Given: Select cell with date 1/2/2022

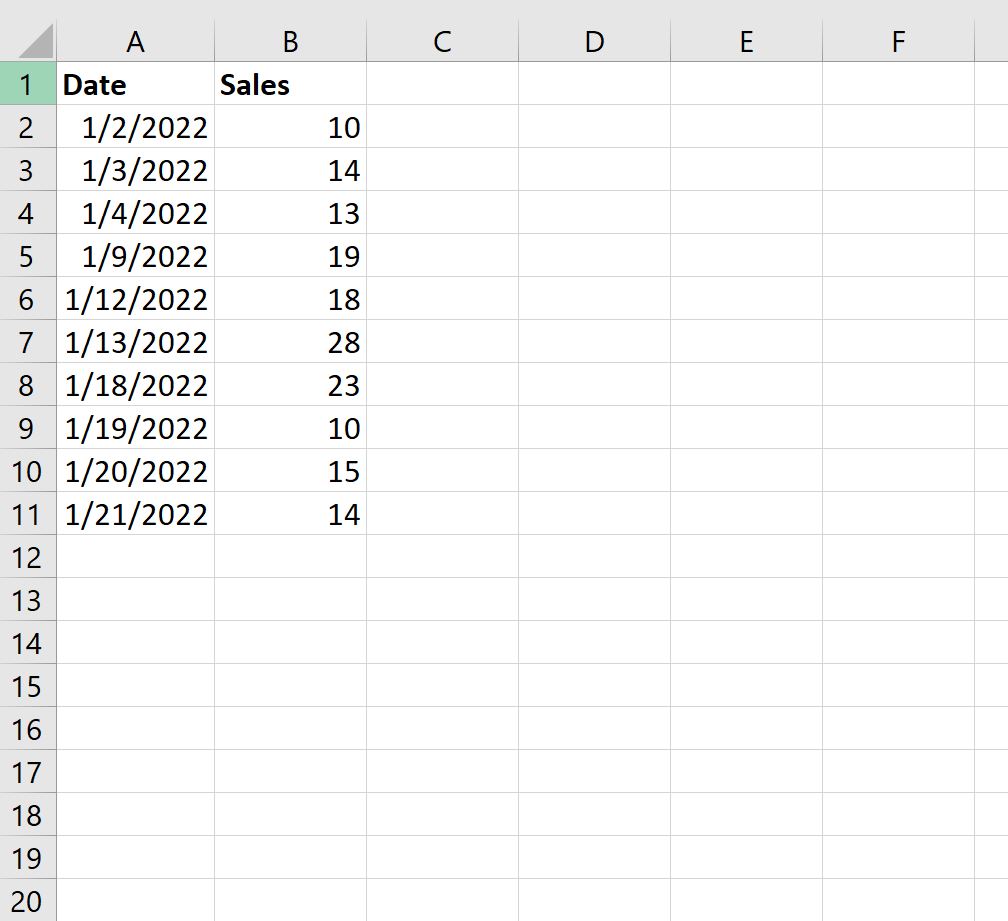Looking at the screenshot, I should tap(135, 128).
